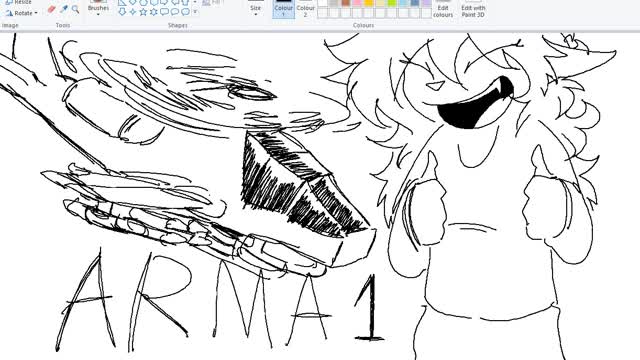640x360 pixels.
Task: Click the Edit colours button
Action: point(443,9)
